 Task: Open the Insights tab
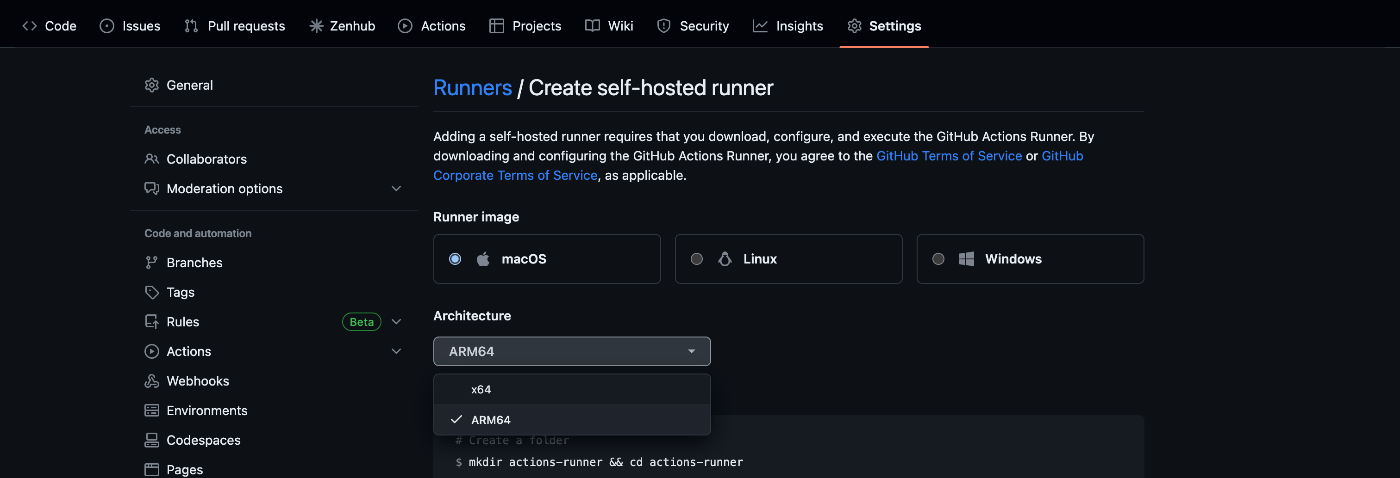coord(788,26)
